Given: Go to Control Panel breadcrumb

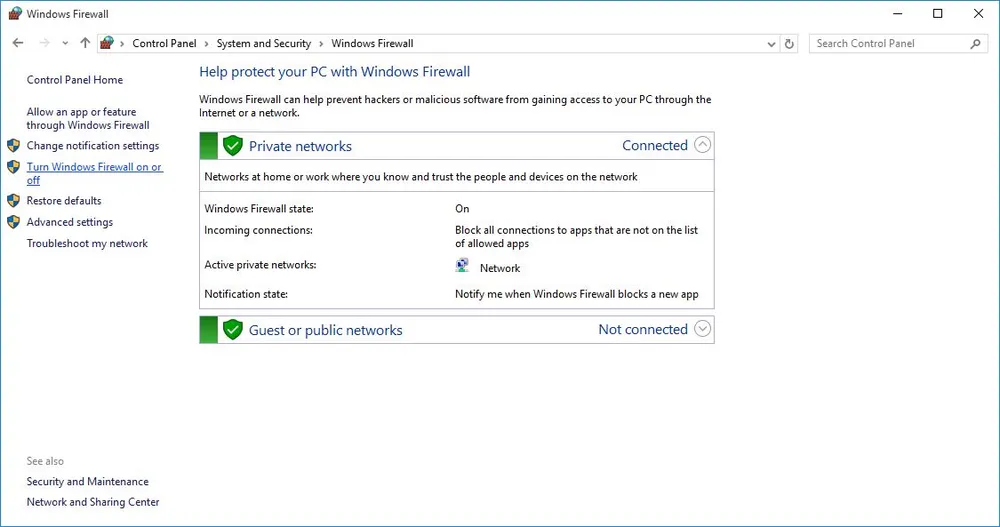Looking at the screenshot, I should click(164, 44).
